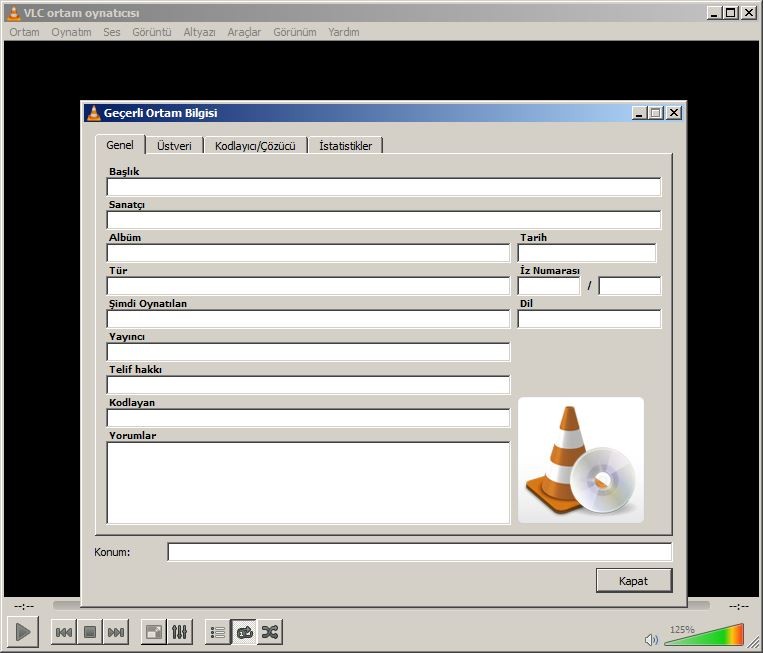The width and height of the screenshot is (763, 653).
Task: Toggle shuffle random playback icon
Action: tap(270, 632)
